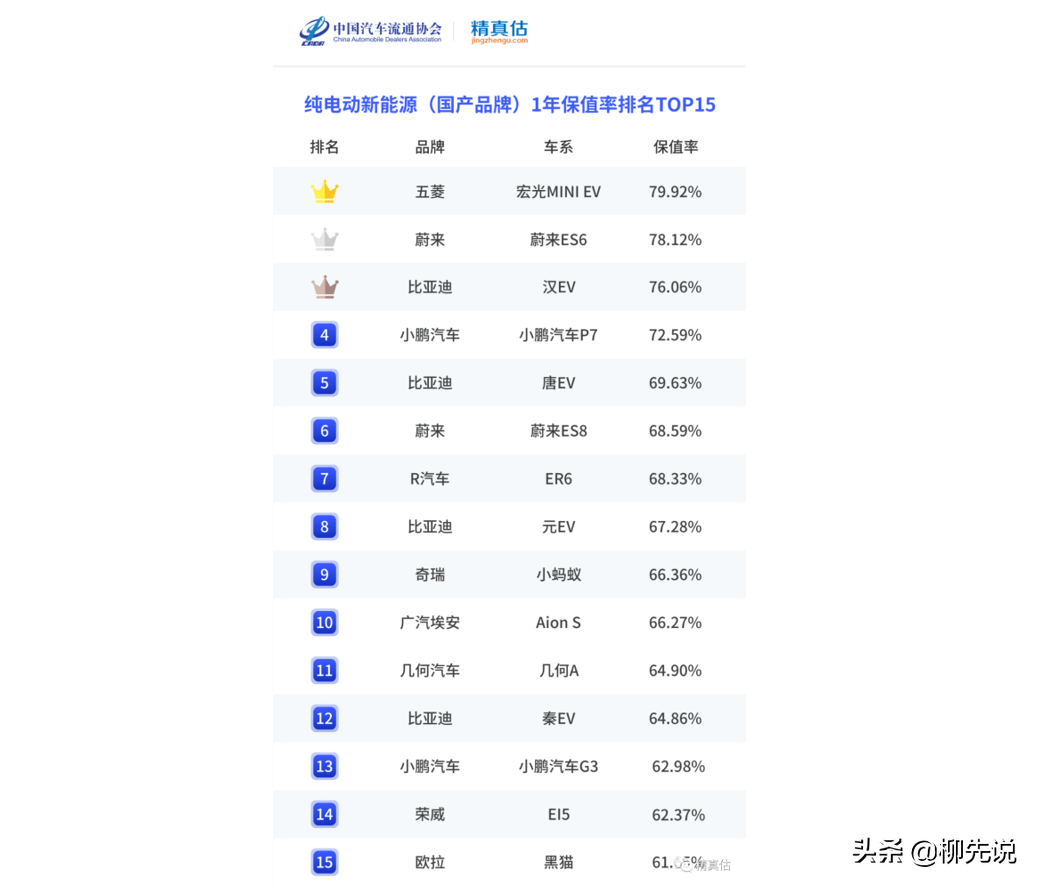The image size is (1040, 888).
Task: Click the rank 4 badge
Action: click(324, 335)
